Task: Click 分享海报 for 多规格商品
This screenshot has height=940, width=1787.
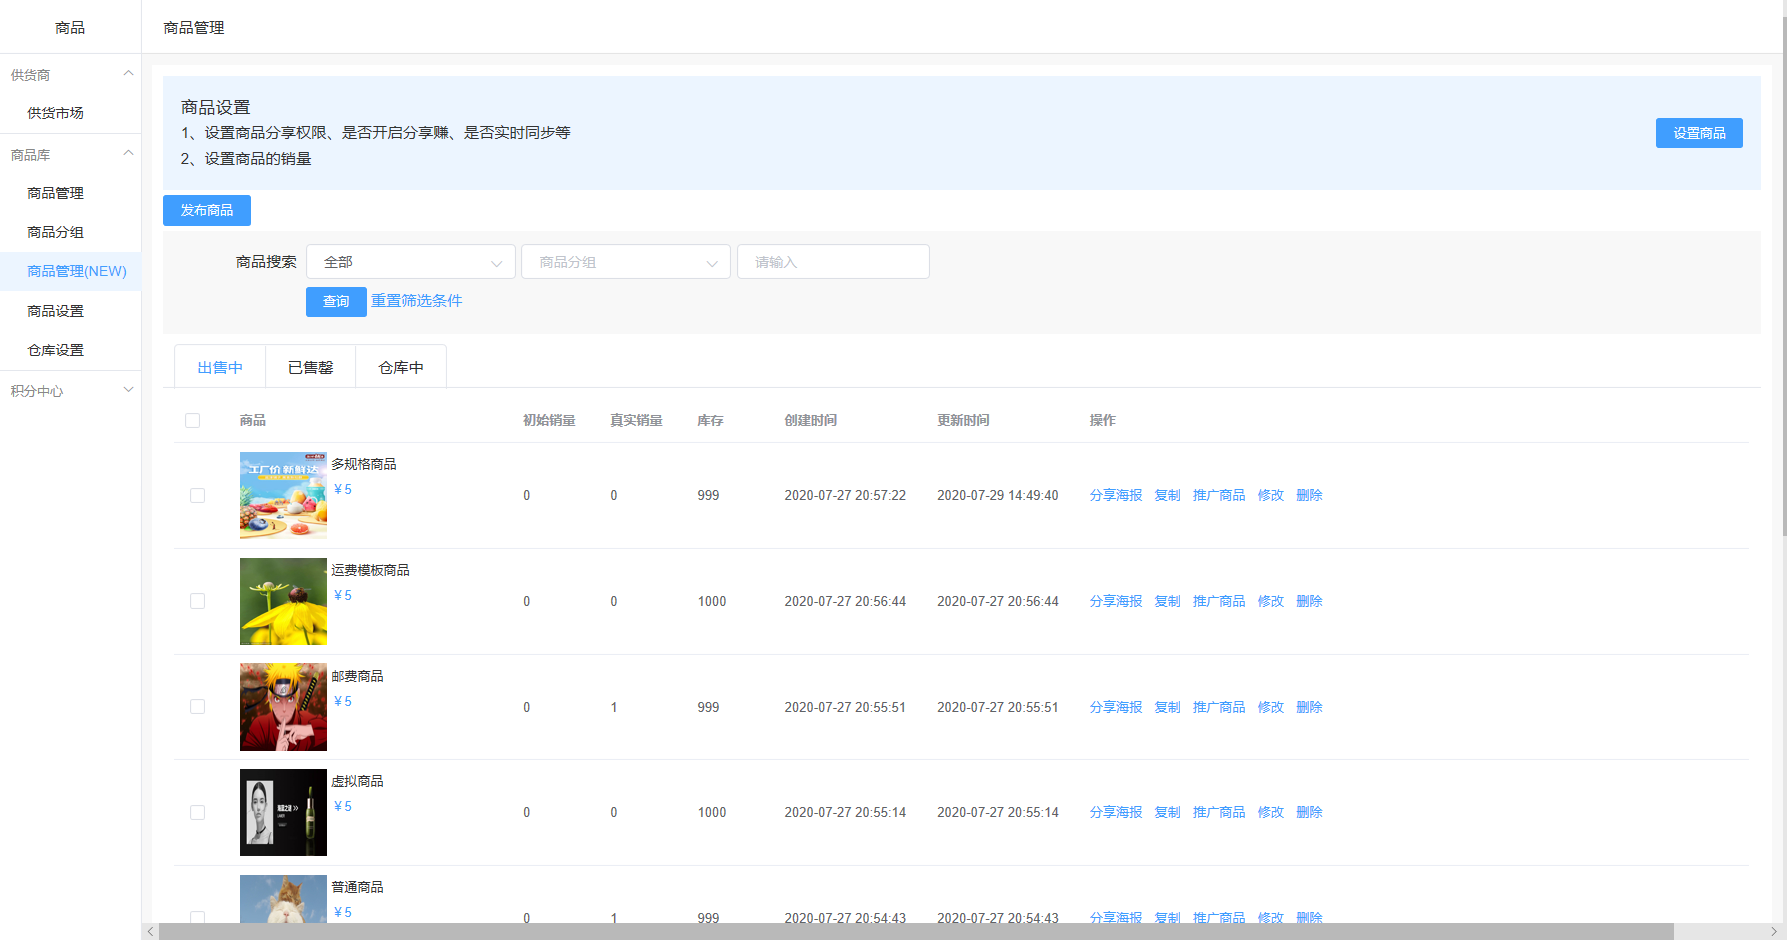Action: tap(1116, 496)
